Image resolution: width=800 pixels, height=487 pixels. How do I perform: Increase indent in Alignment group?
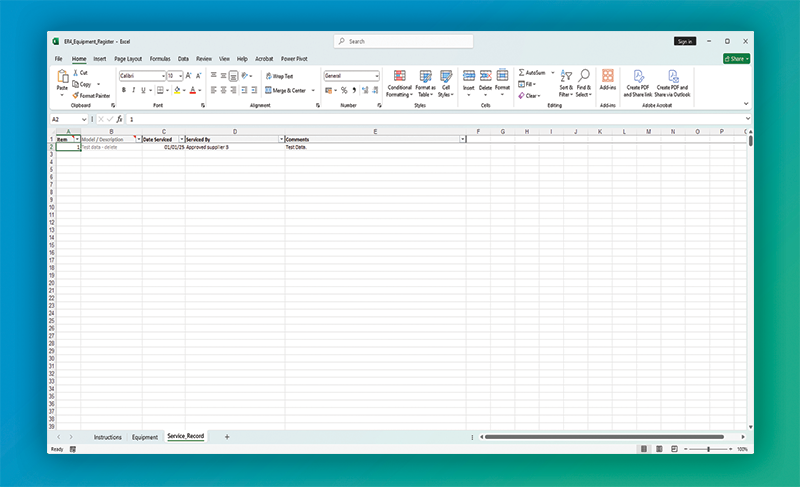pyautogui.click(x=254, y=90)
